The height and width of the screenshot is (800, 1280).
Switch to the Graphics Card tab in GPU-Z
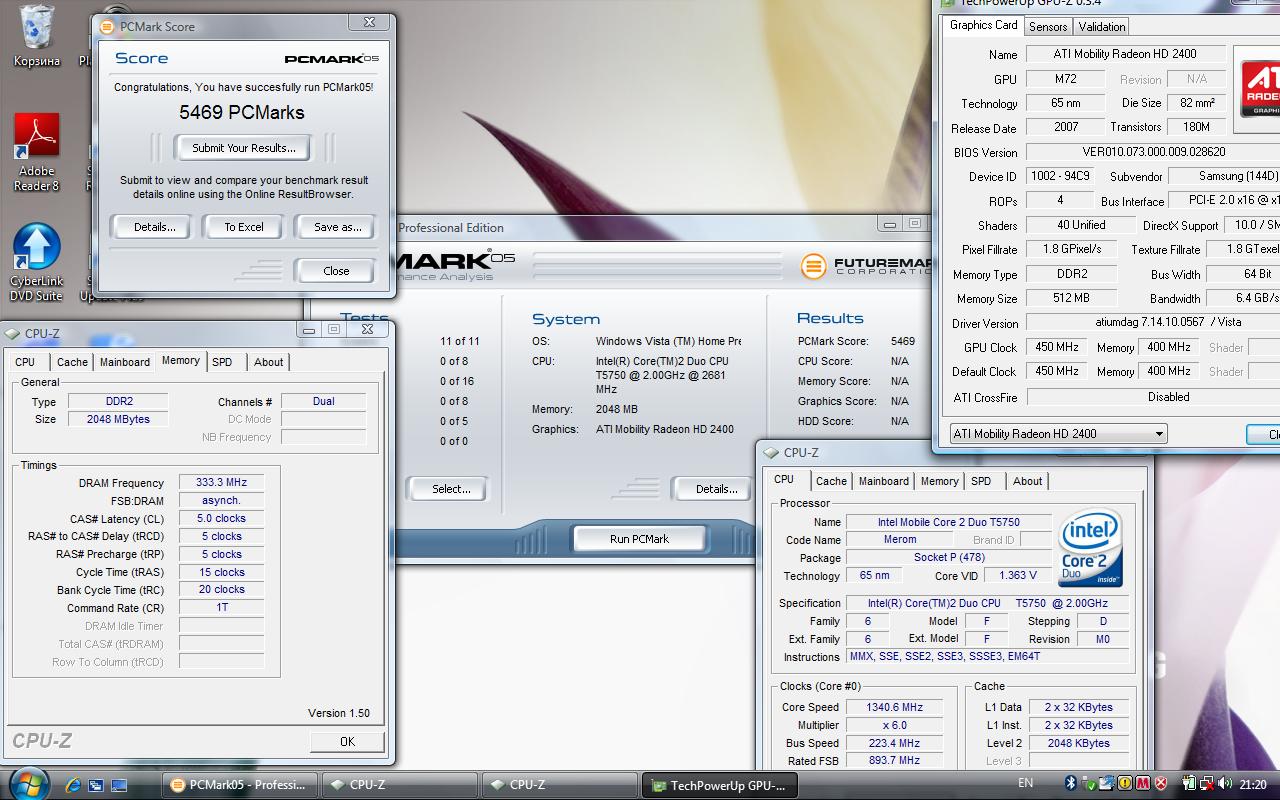pos(983,26)
